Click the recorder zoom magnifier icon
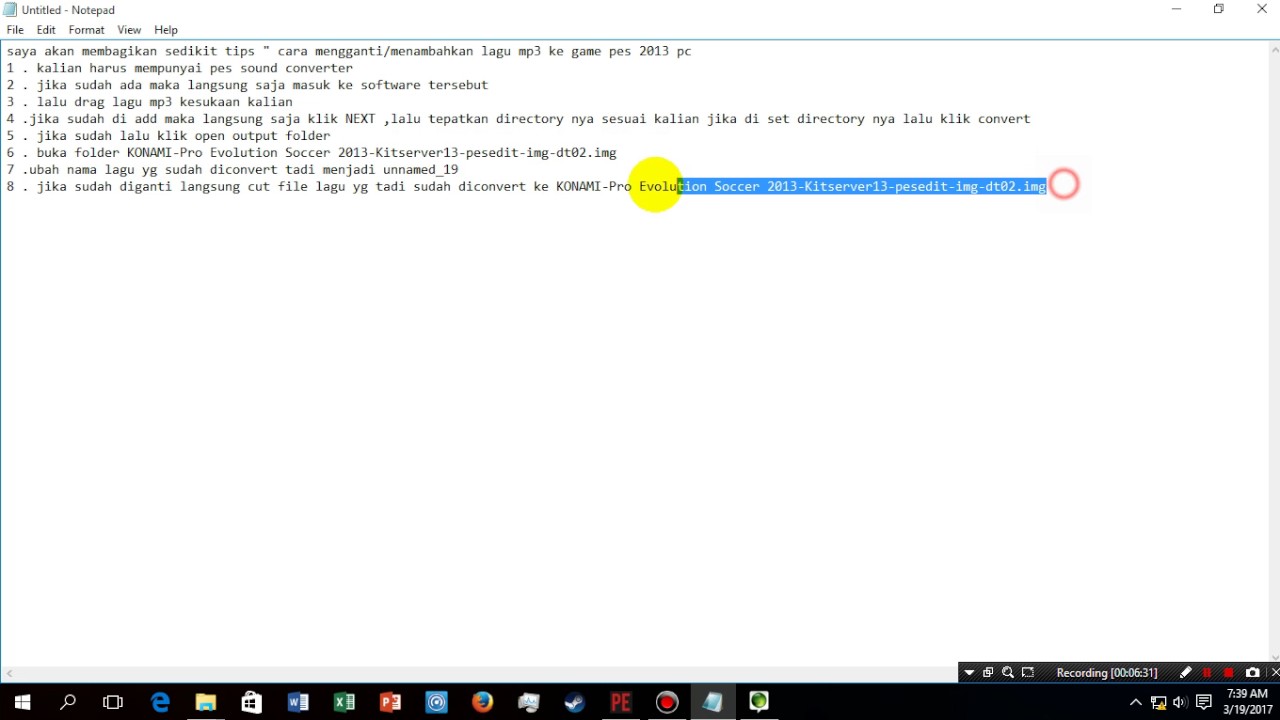This screenshot has height=720, width=1280. pos(1008,673)
